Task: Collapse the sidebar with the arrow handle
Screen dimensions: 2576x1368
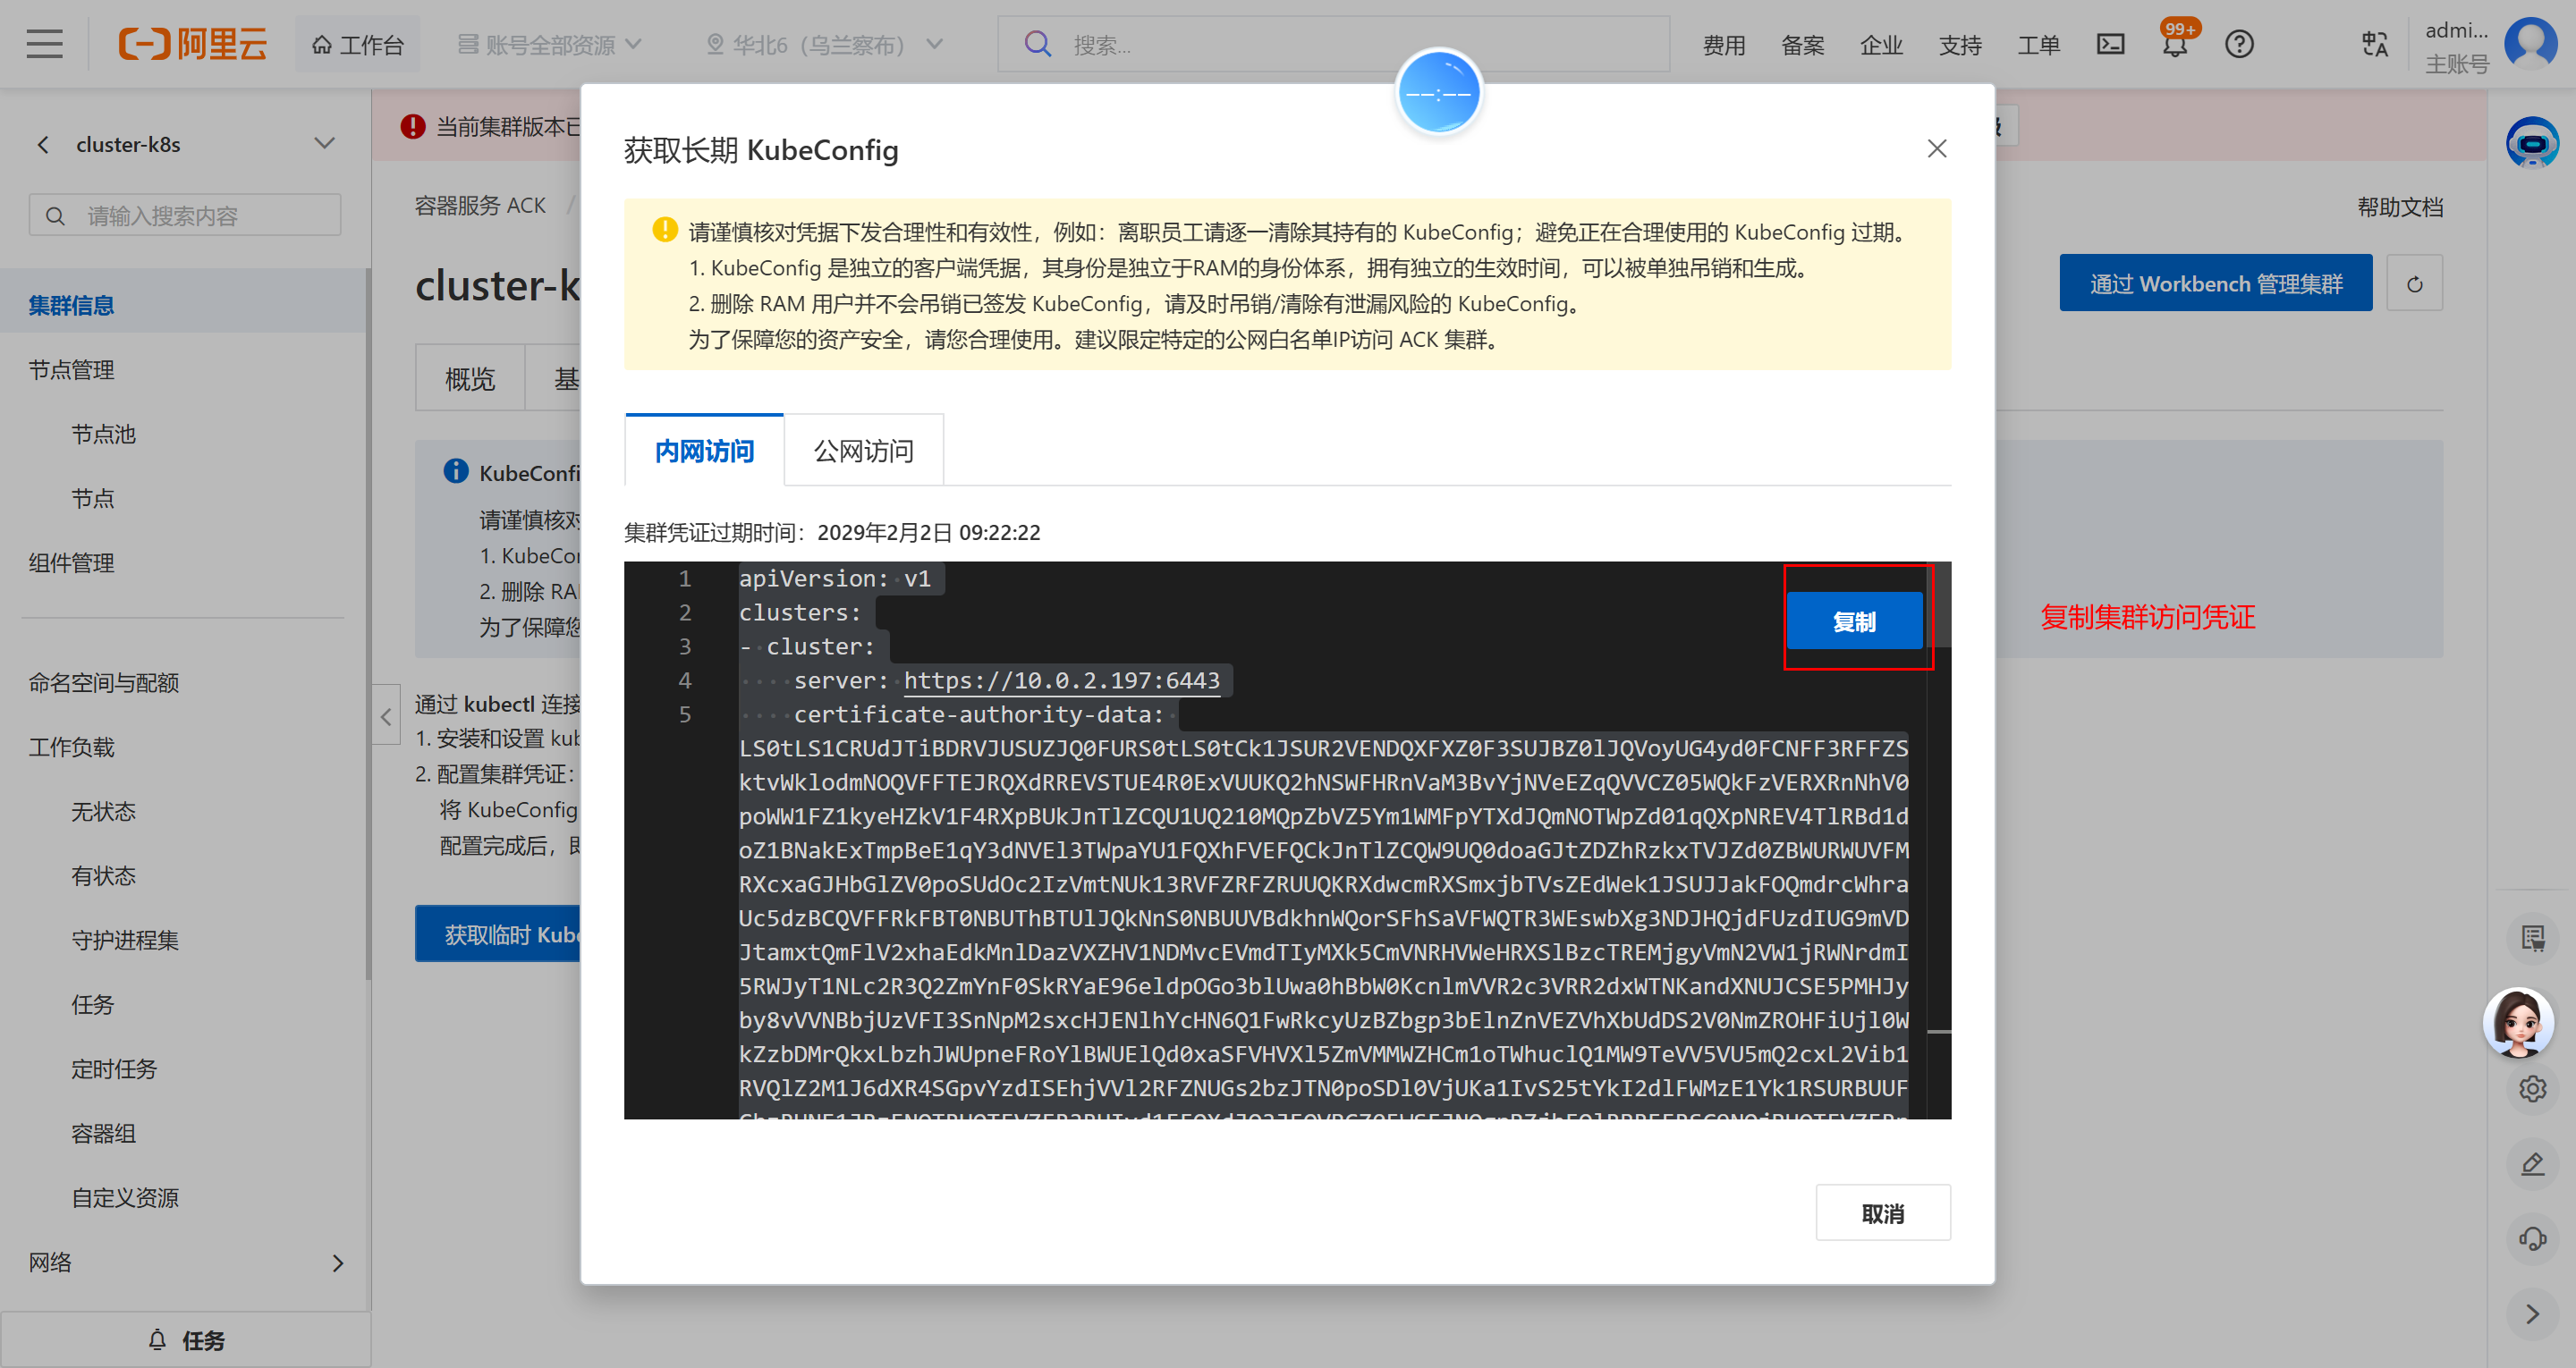Action: 386,715
